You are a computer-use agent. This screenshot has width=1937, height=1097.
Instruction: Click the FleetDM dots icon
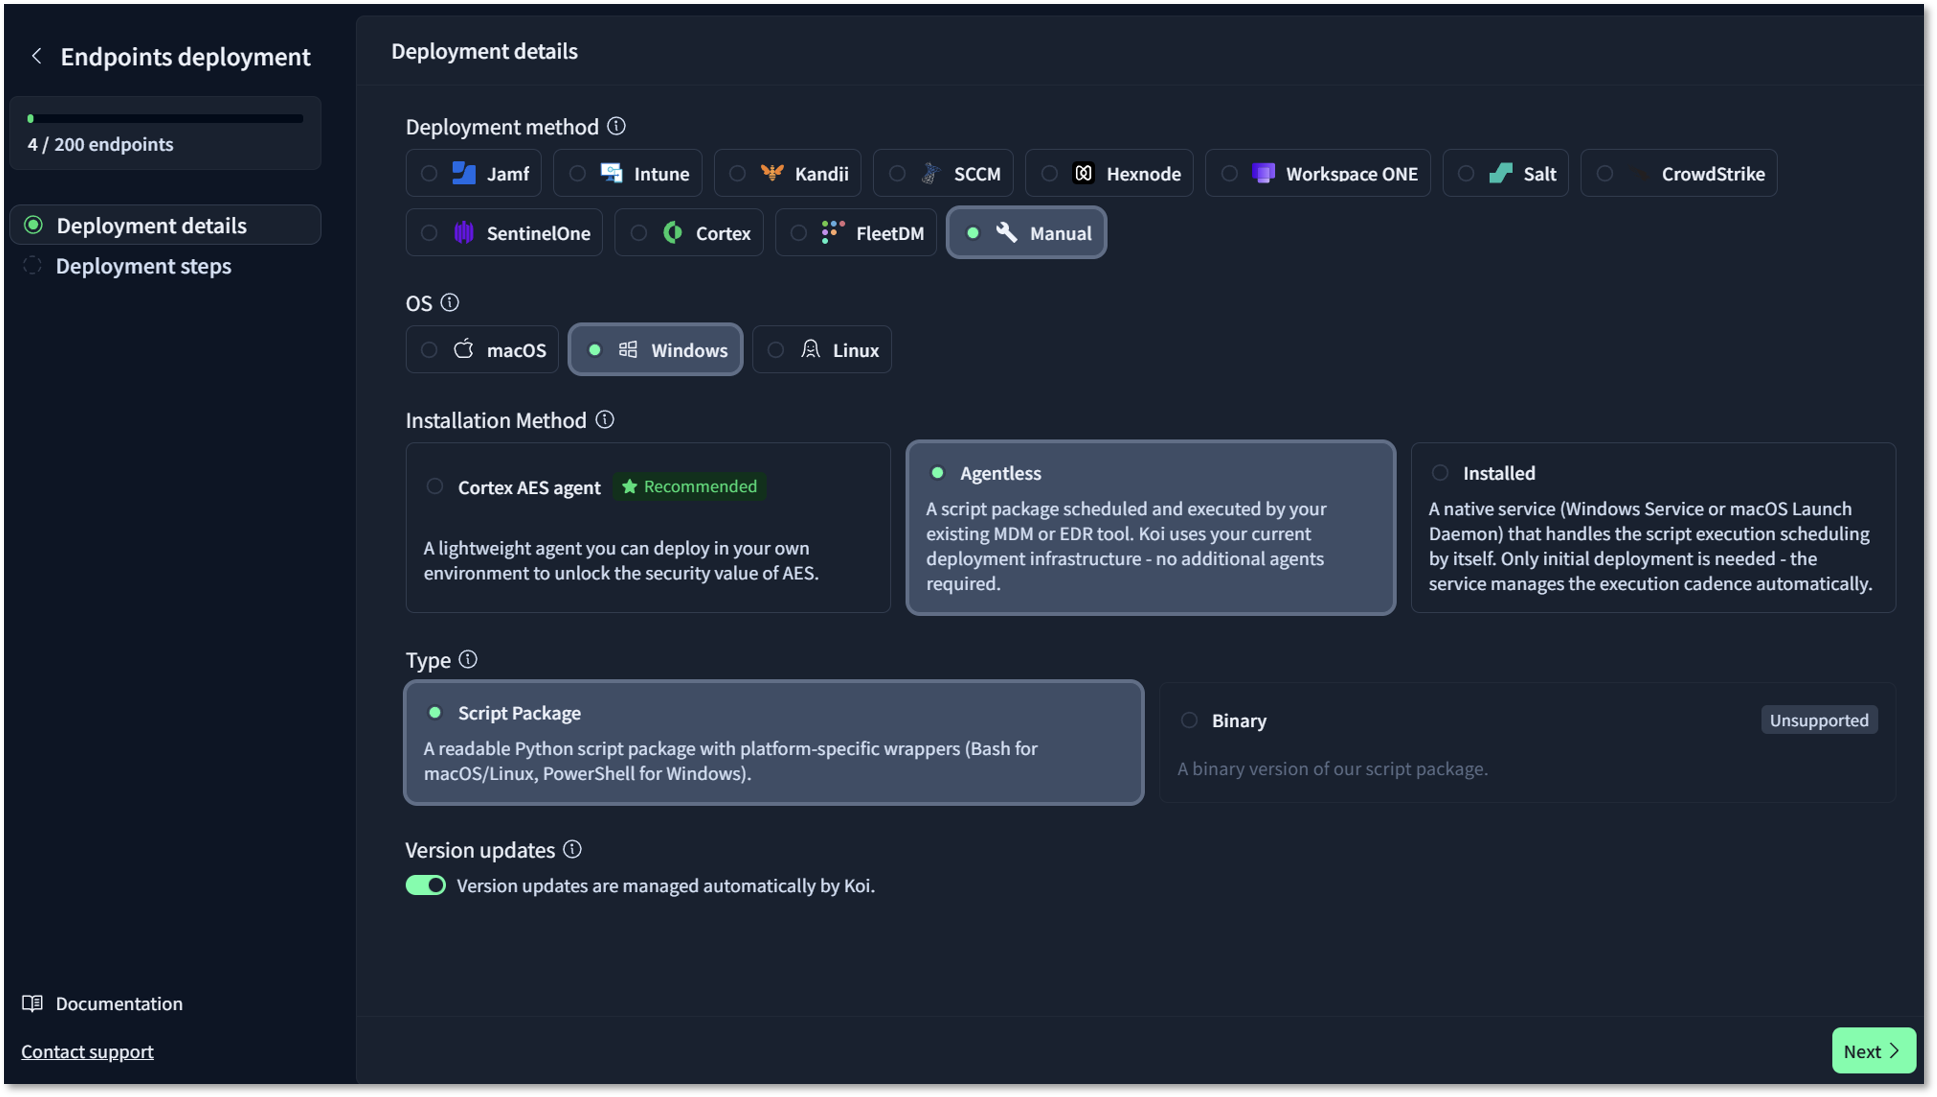click(x=833, y=232)
